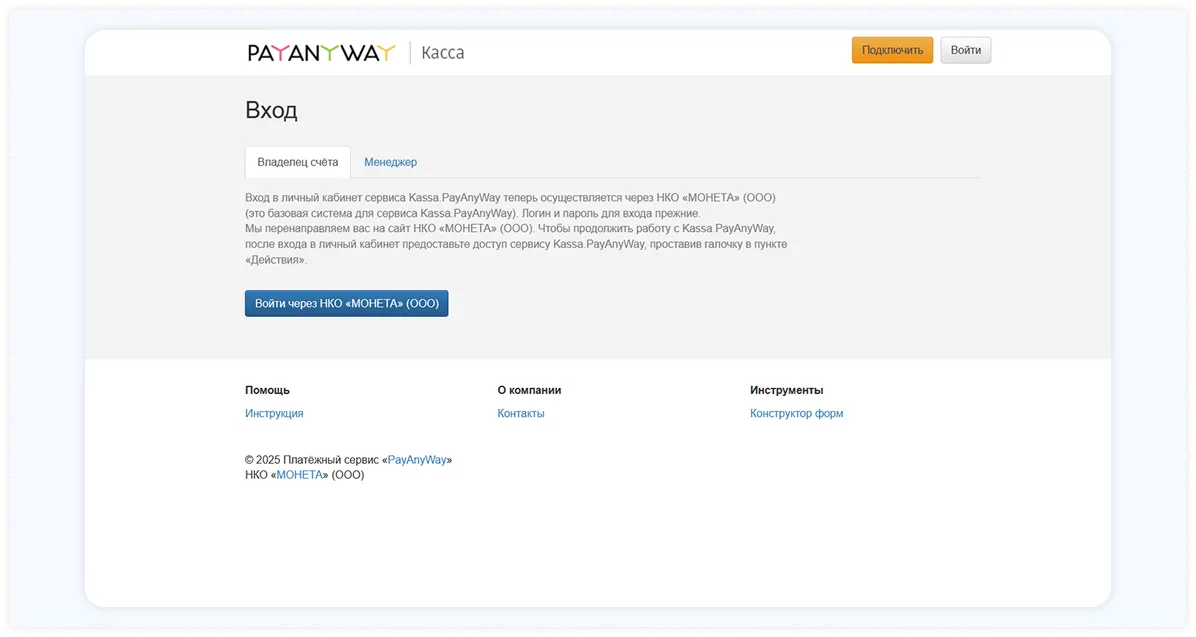Click the Помощь footer heading

[x=267, y=390]
